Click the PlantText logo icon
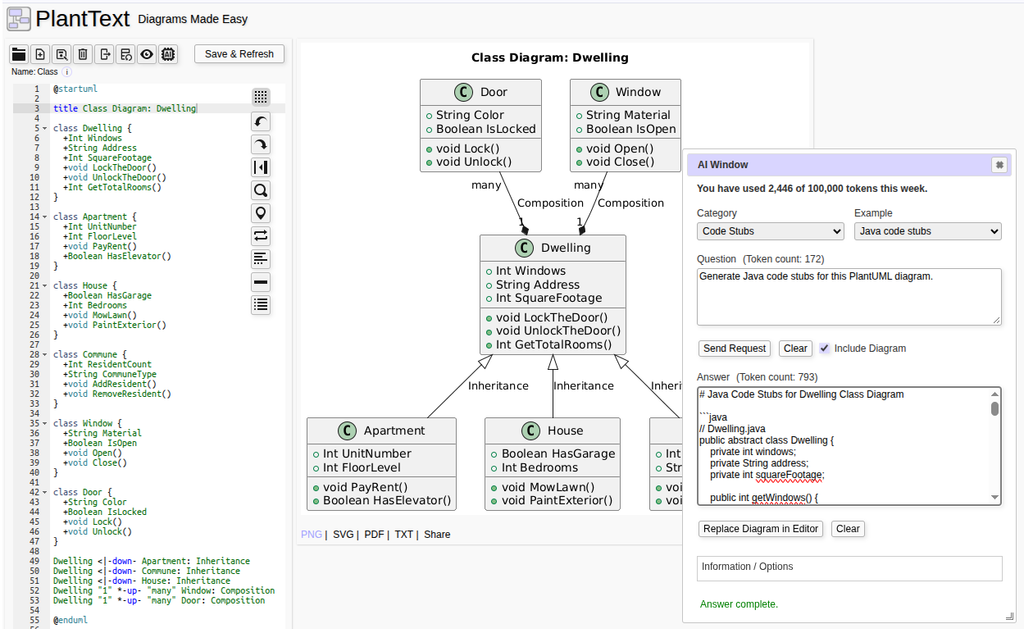This screenshot has height=629, width=1024. 18,19
